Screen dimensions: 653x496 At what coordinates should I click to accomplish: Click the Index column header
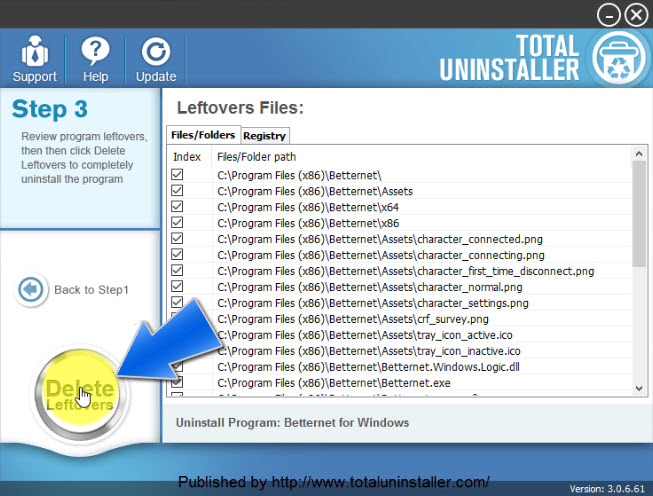coord(187,157)
